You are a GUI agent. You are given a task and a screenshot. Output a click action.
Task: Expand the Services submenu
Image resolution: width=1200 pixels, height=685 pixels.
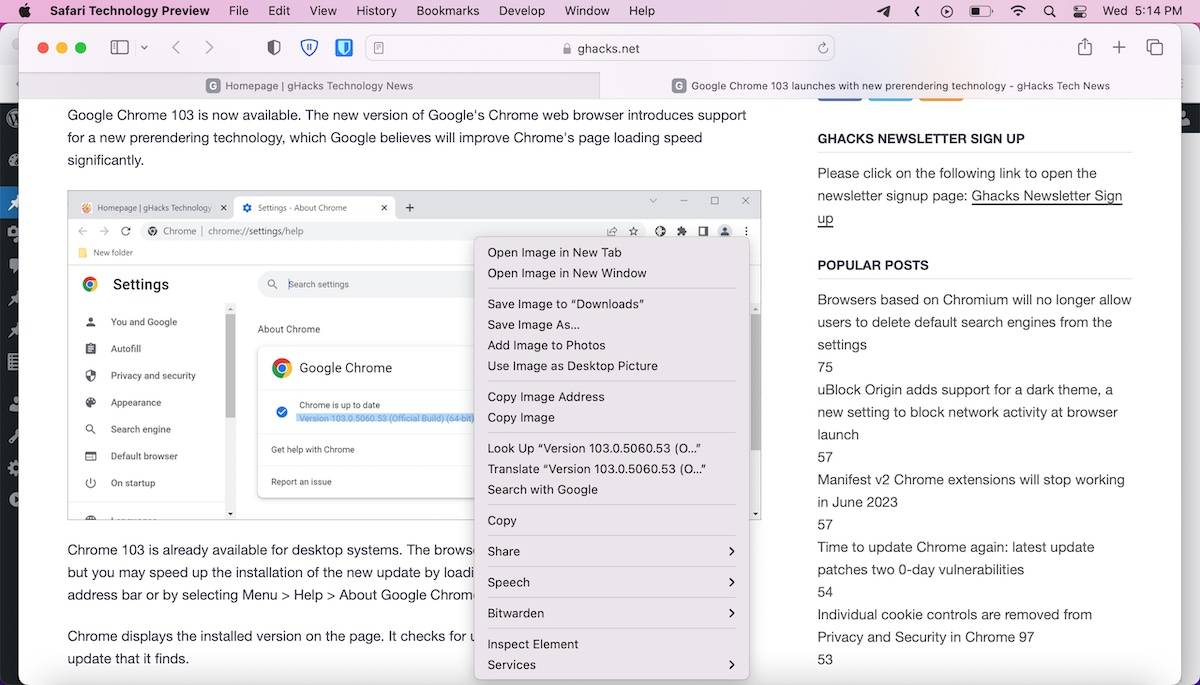click(x=611, y=665)
